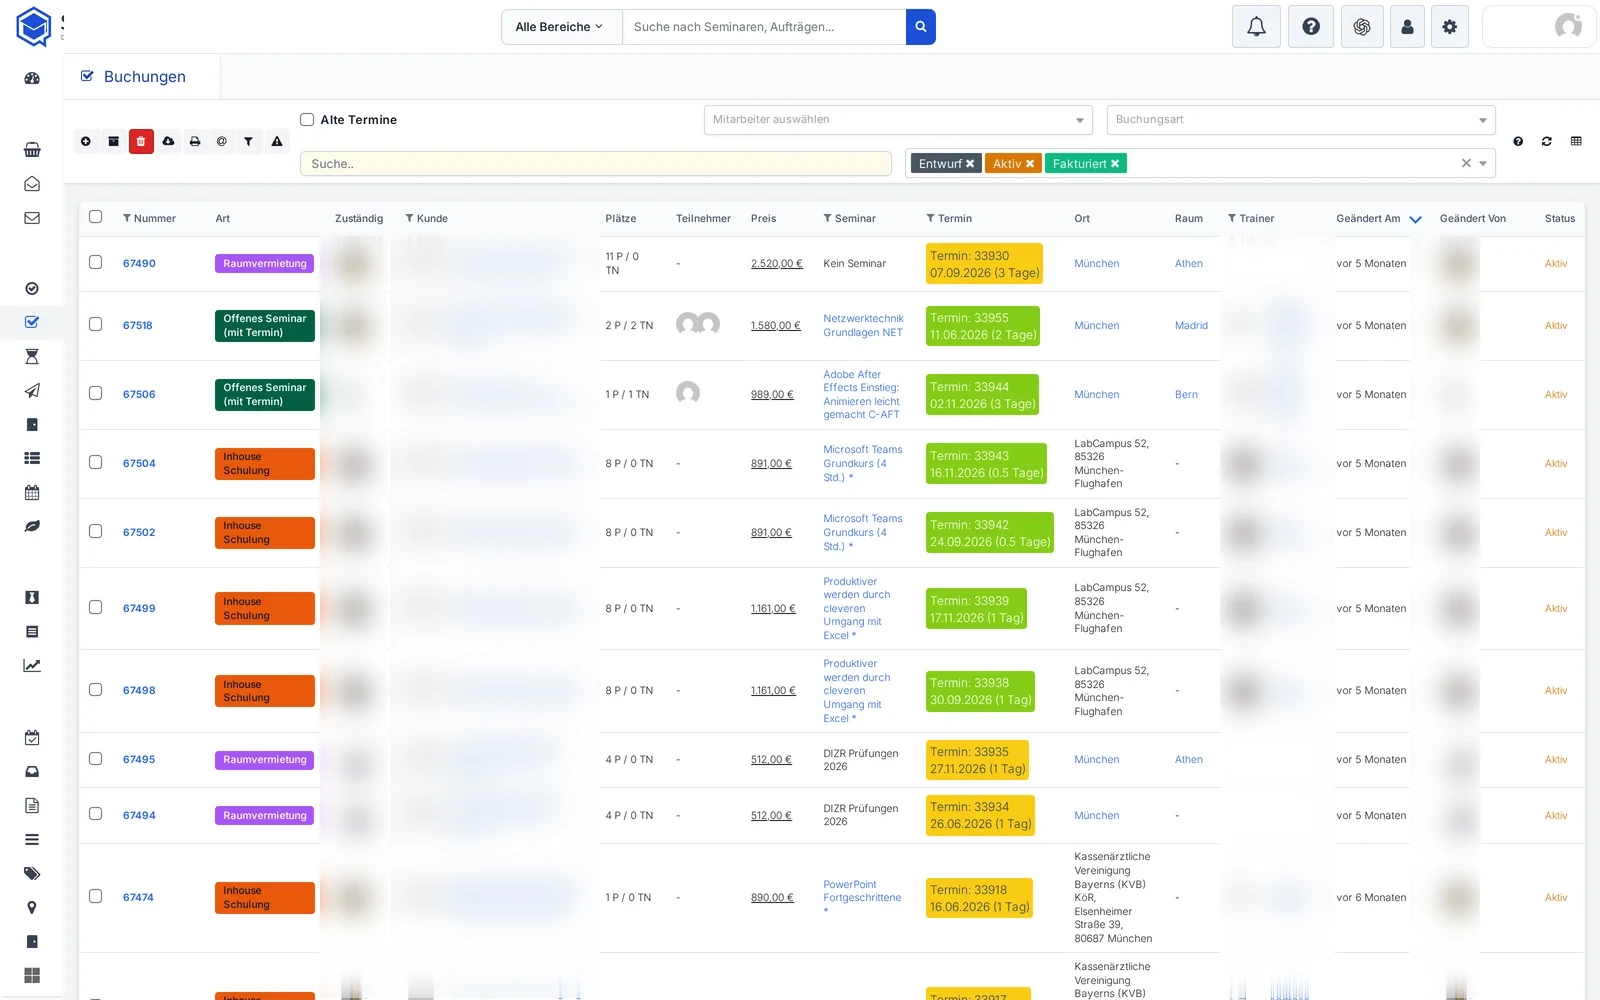Click the funnel filter toolbar icon
This screenshot has width=1600, height=1000.
coord(249,142)
